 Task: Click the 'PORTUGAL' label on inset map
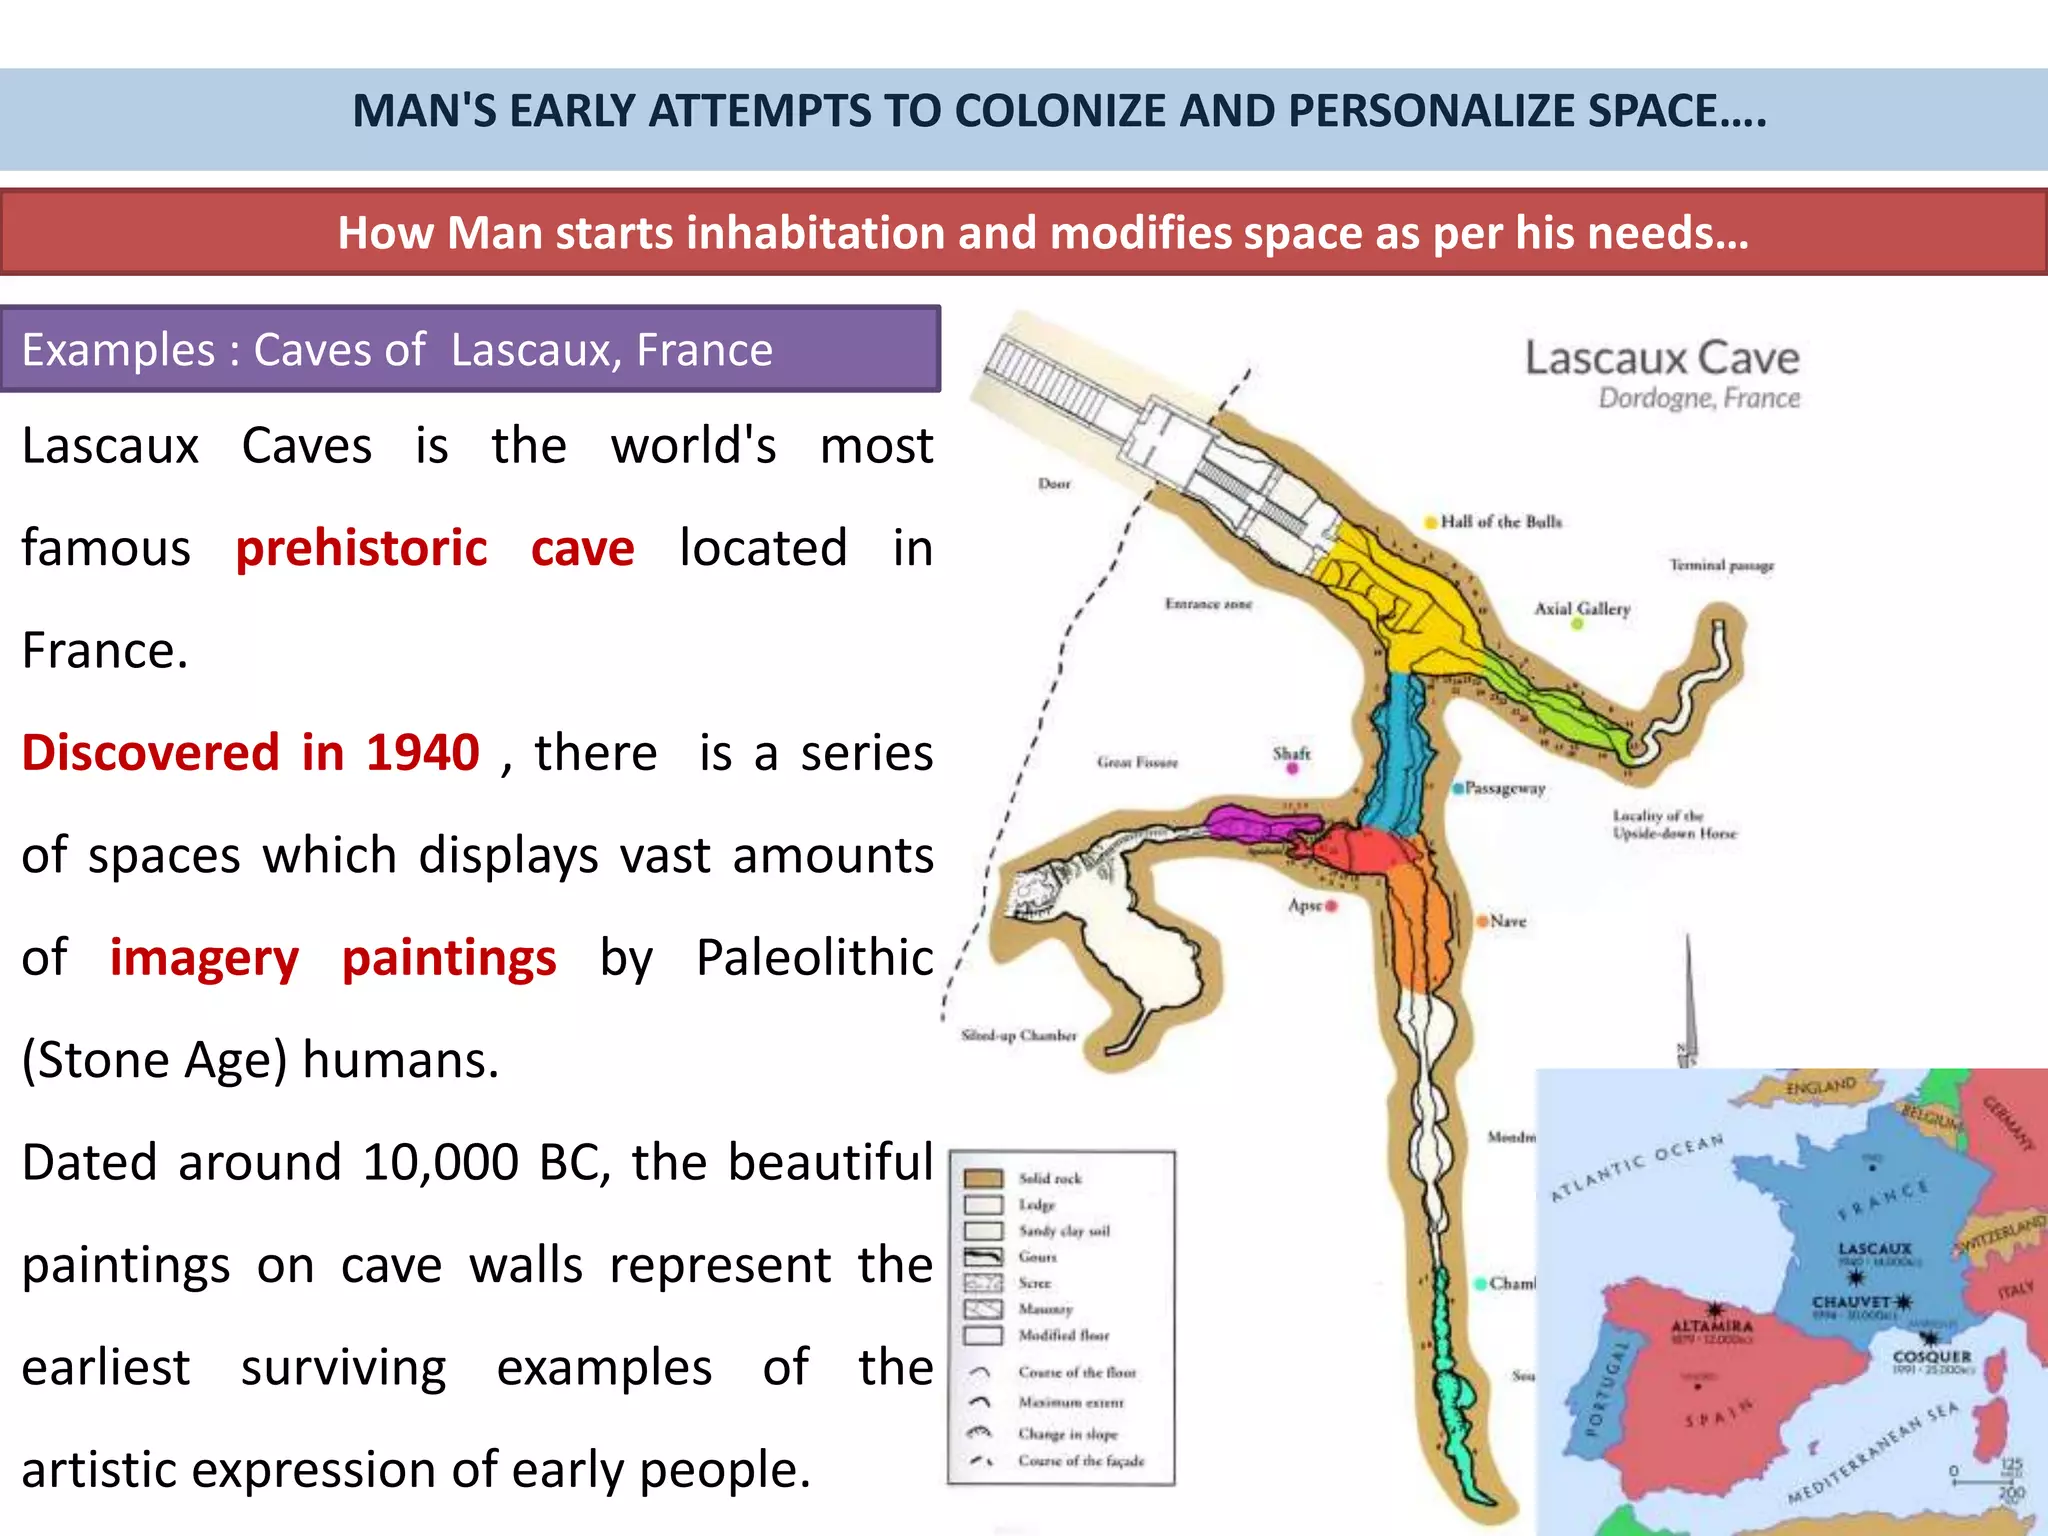(x=1608, y=1389)
